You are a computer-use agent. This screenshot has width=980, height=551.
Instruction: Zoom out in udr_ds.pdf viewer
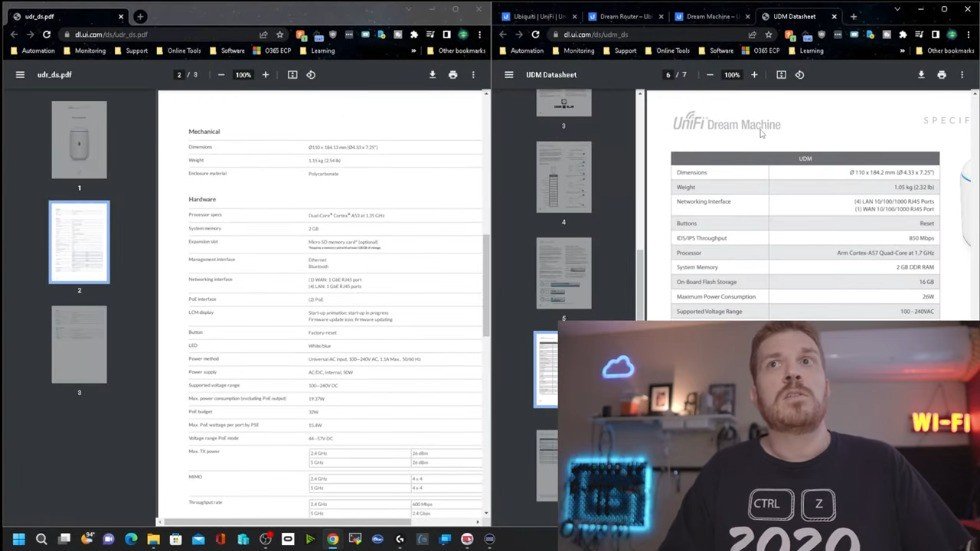(x=221, y=75)
